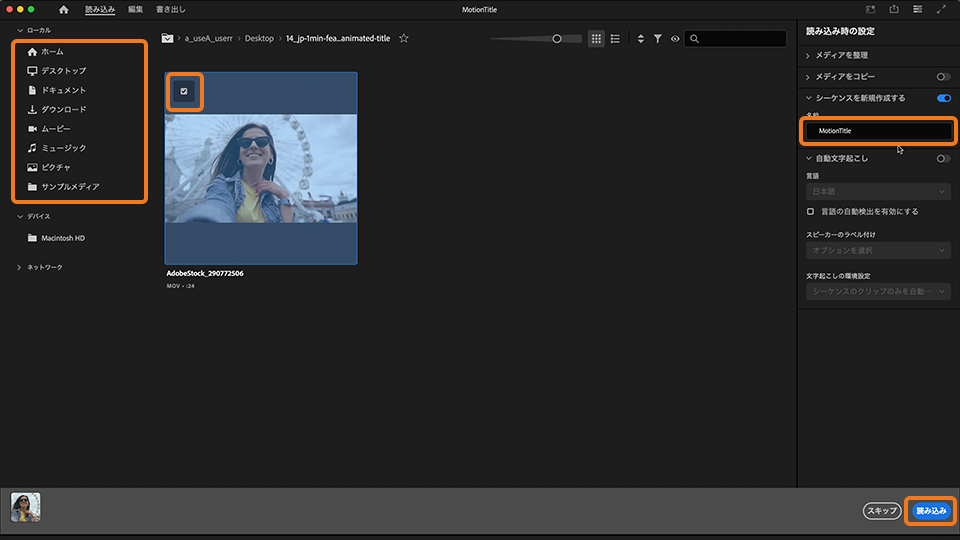Open the シーケンスのクリップのみを自動 dropdown
This screenshot has width=960, height=540.
pyautogui.click(x=878, y=291)
